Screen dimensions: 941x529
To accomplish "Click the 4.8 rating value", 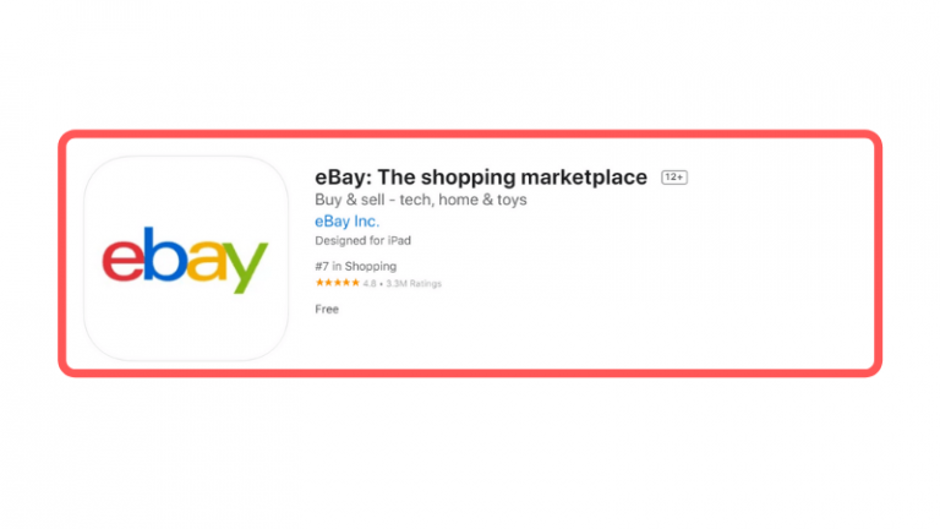I will [x=369, y=283].
